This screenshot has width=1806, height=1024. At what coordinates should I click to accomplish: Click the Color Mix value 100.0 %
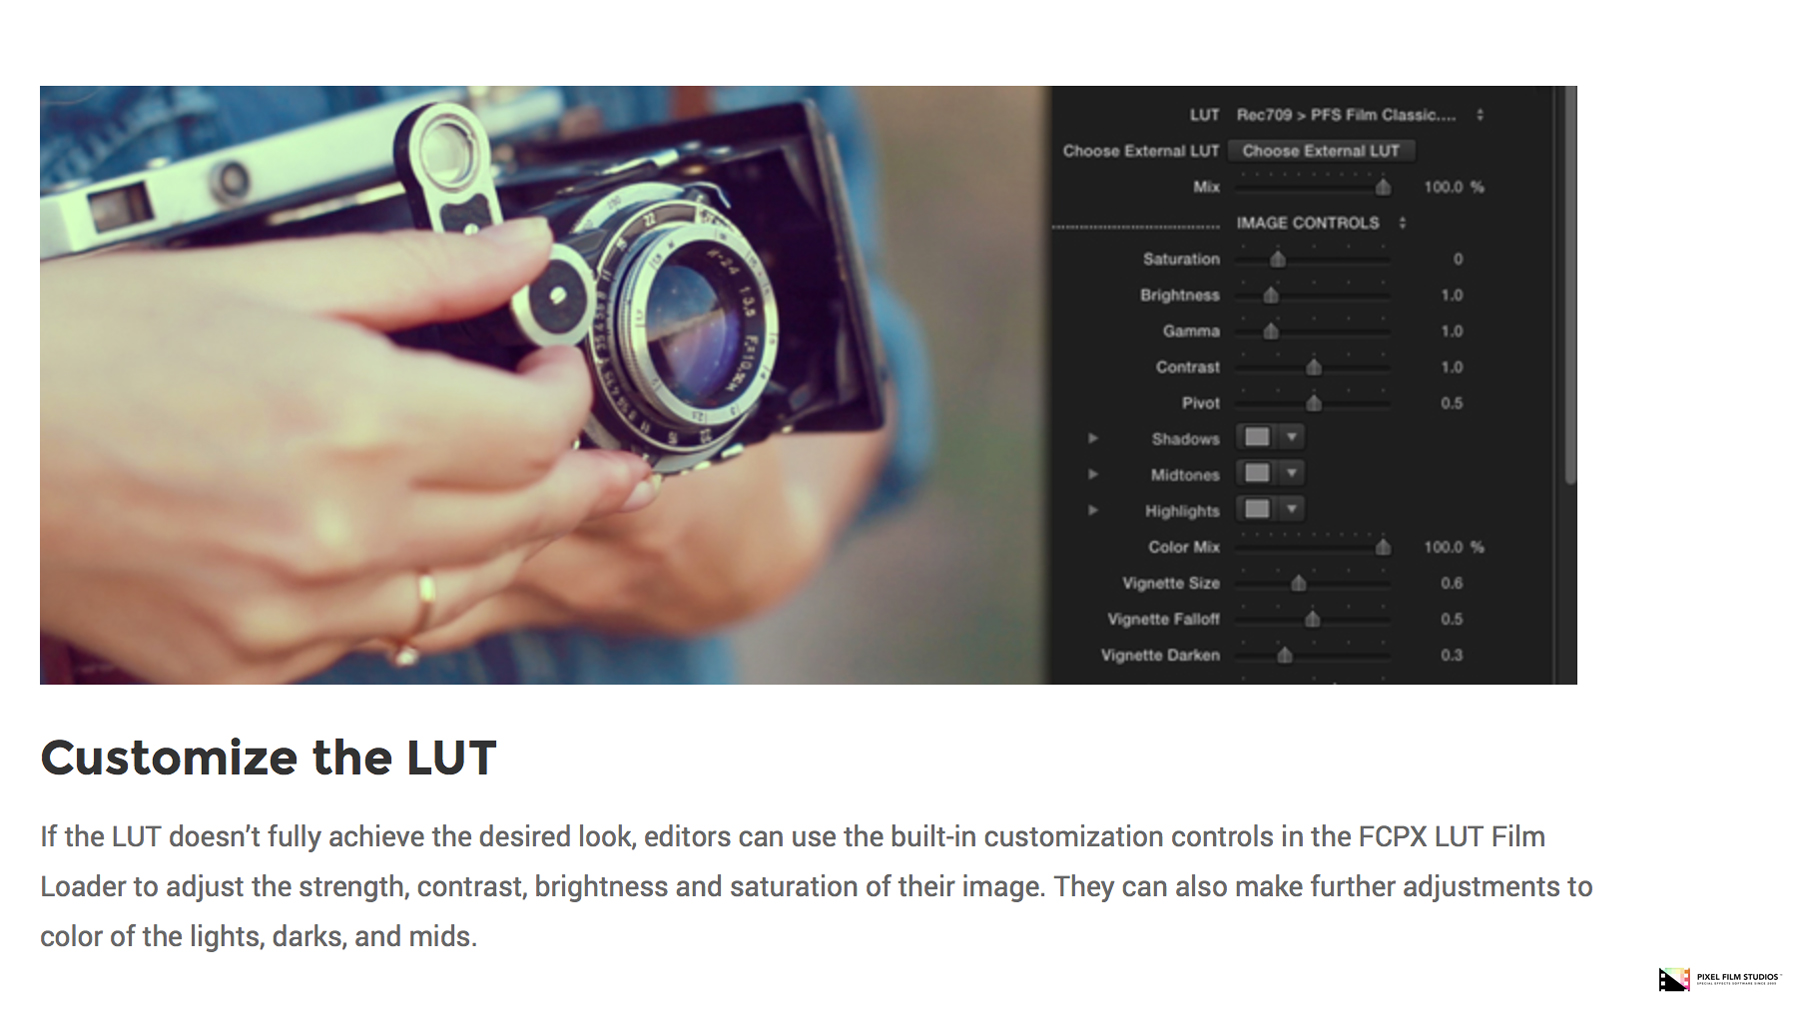coord(1453,547)
